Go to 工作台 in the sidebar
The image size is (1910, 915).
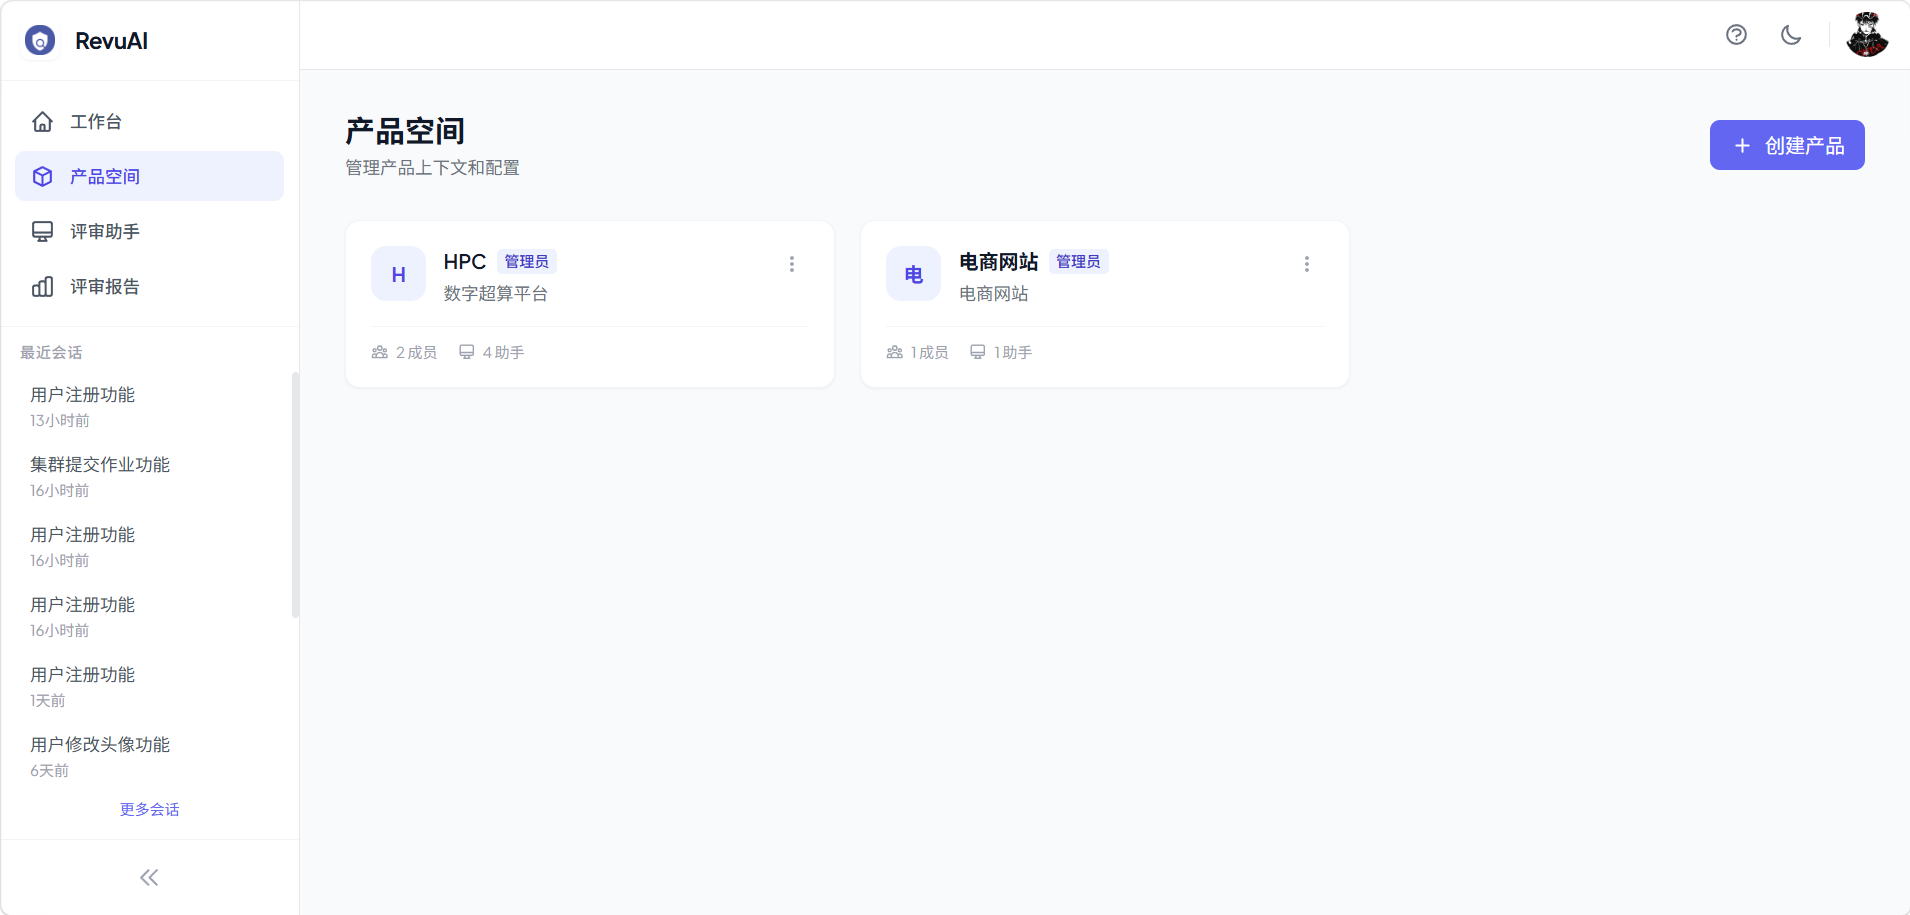pos(150,121)
